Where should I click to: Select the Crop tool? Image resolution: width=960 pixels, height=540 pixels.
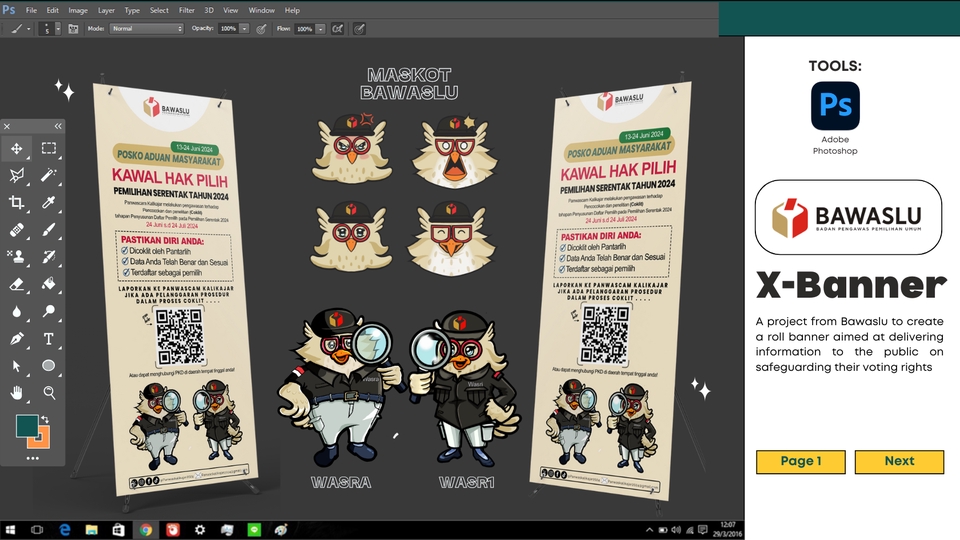coord(17,202)
